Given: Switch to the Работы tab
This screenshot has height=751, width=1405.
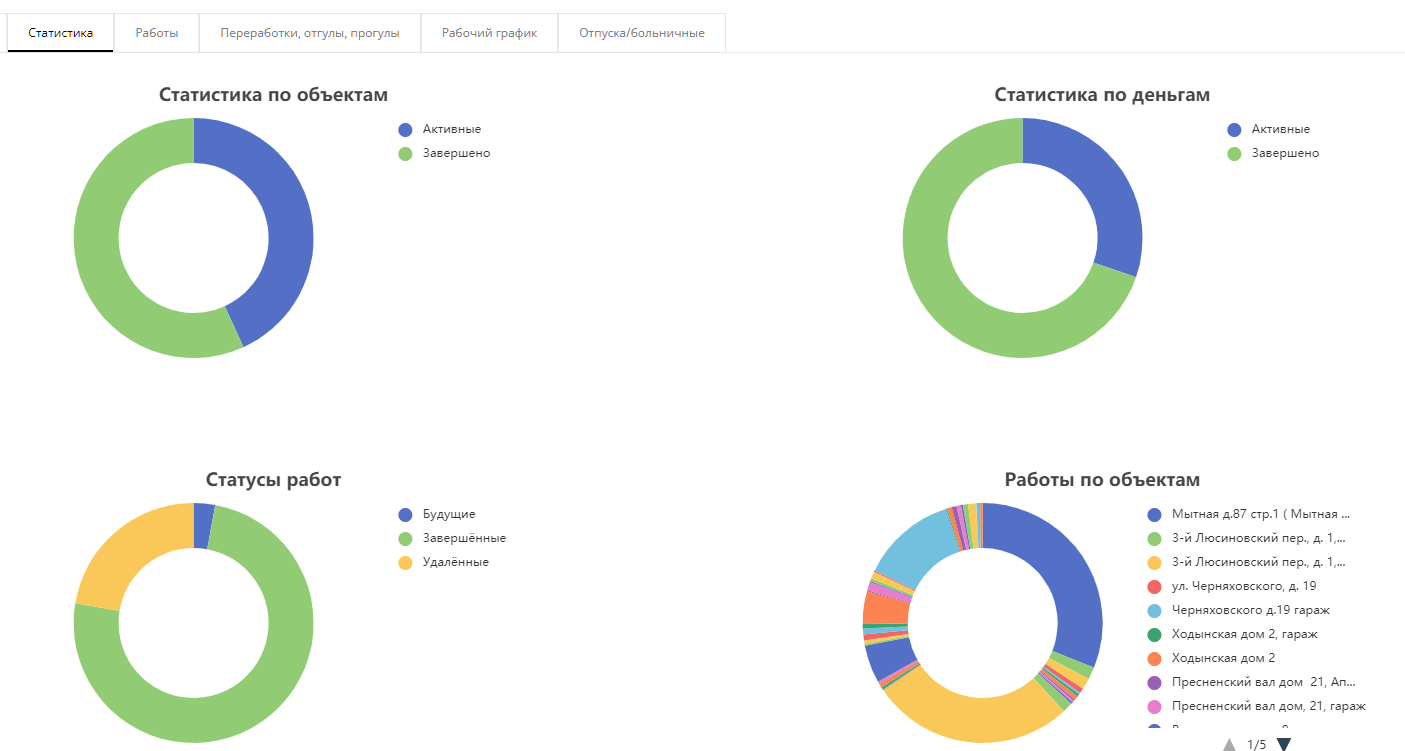Looking at the screenshot, I should tap(157, 33).
